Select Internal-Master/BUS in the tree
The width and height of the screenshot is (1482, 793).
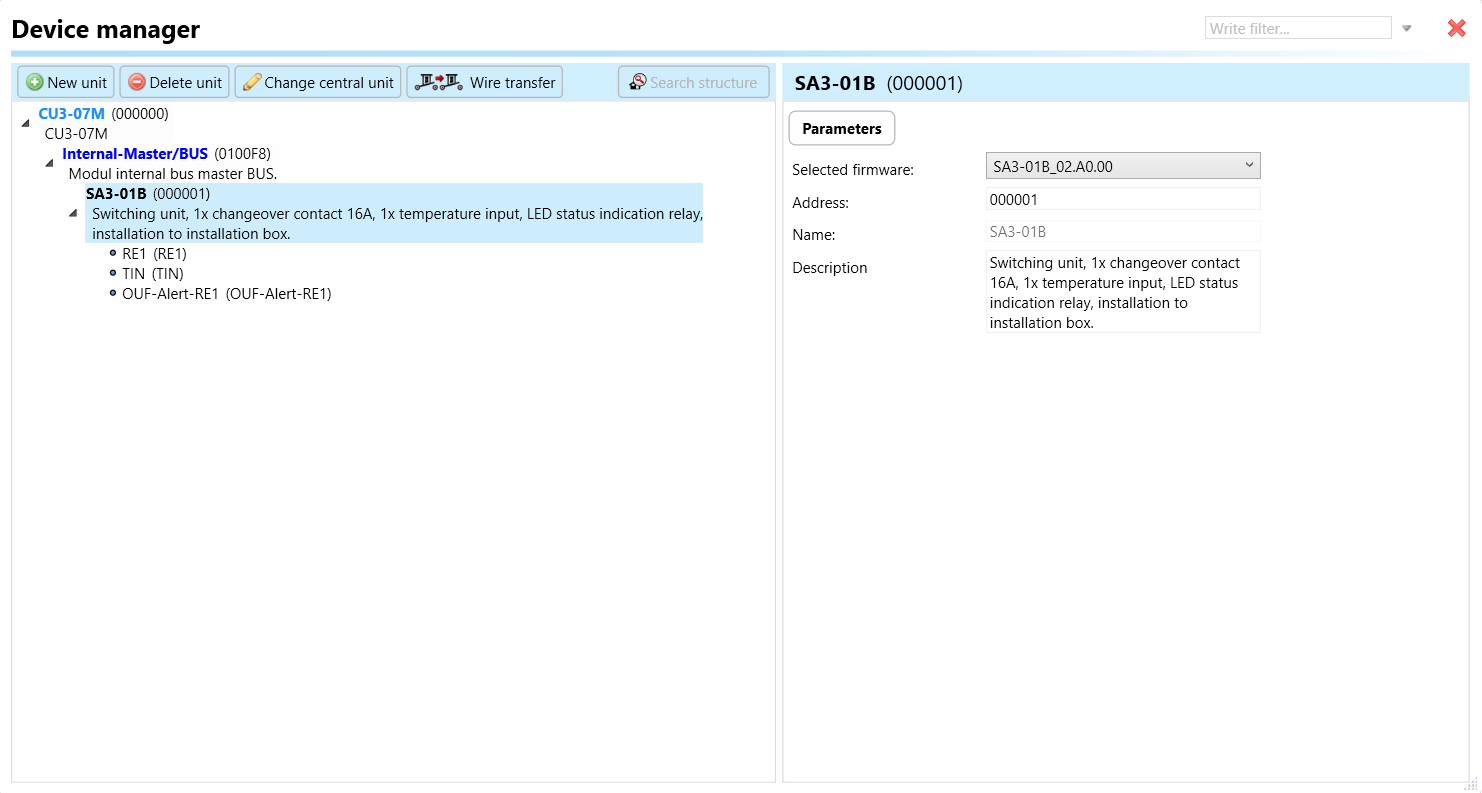(135, 154)
